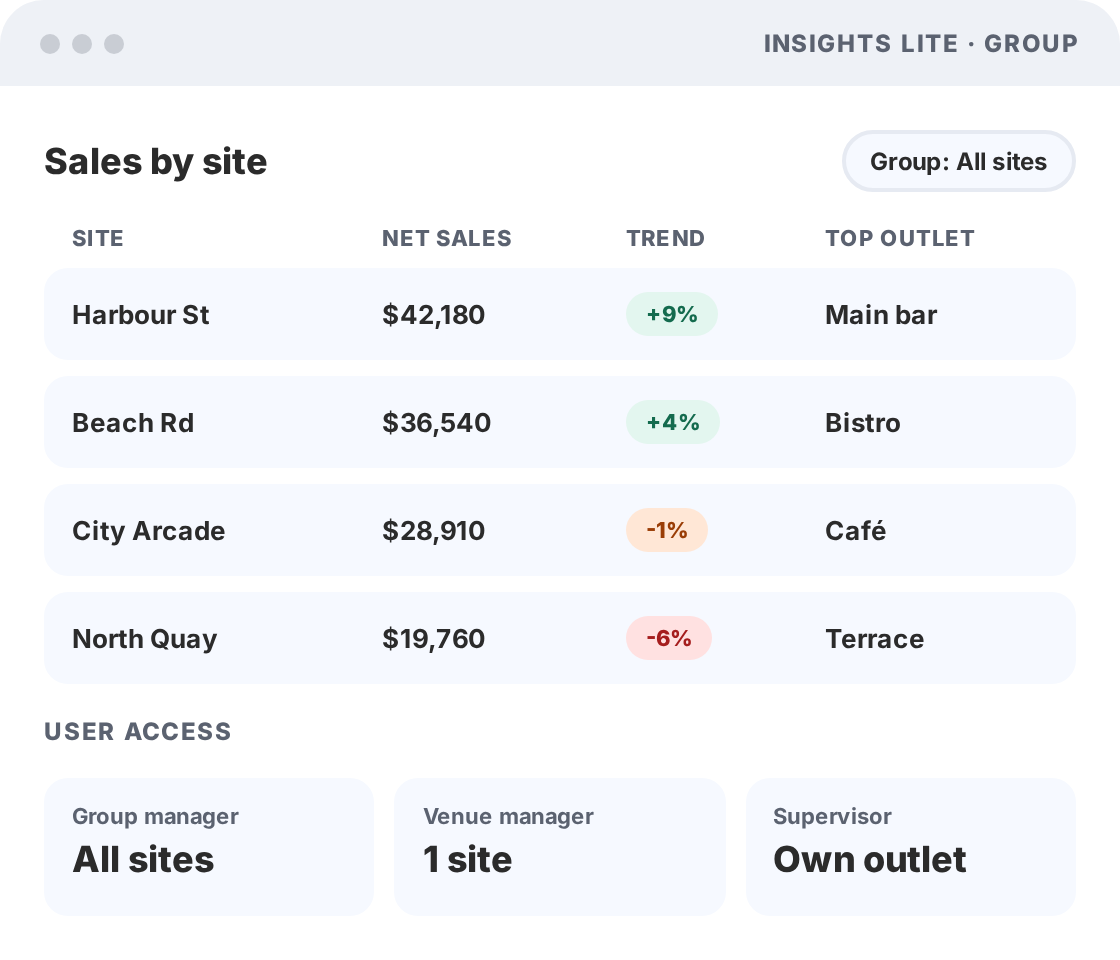The width and height of the screenshot is (1120, 960).
Task: Select the Beach Rd site name
Action: coord(133,423)
